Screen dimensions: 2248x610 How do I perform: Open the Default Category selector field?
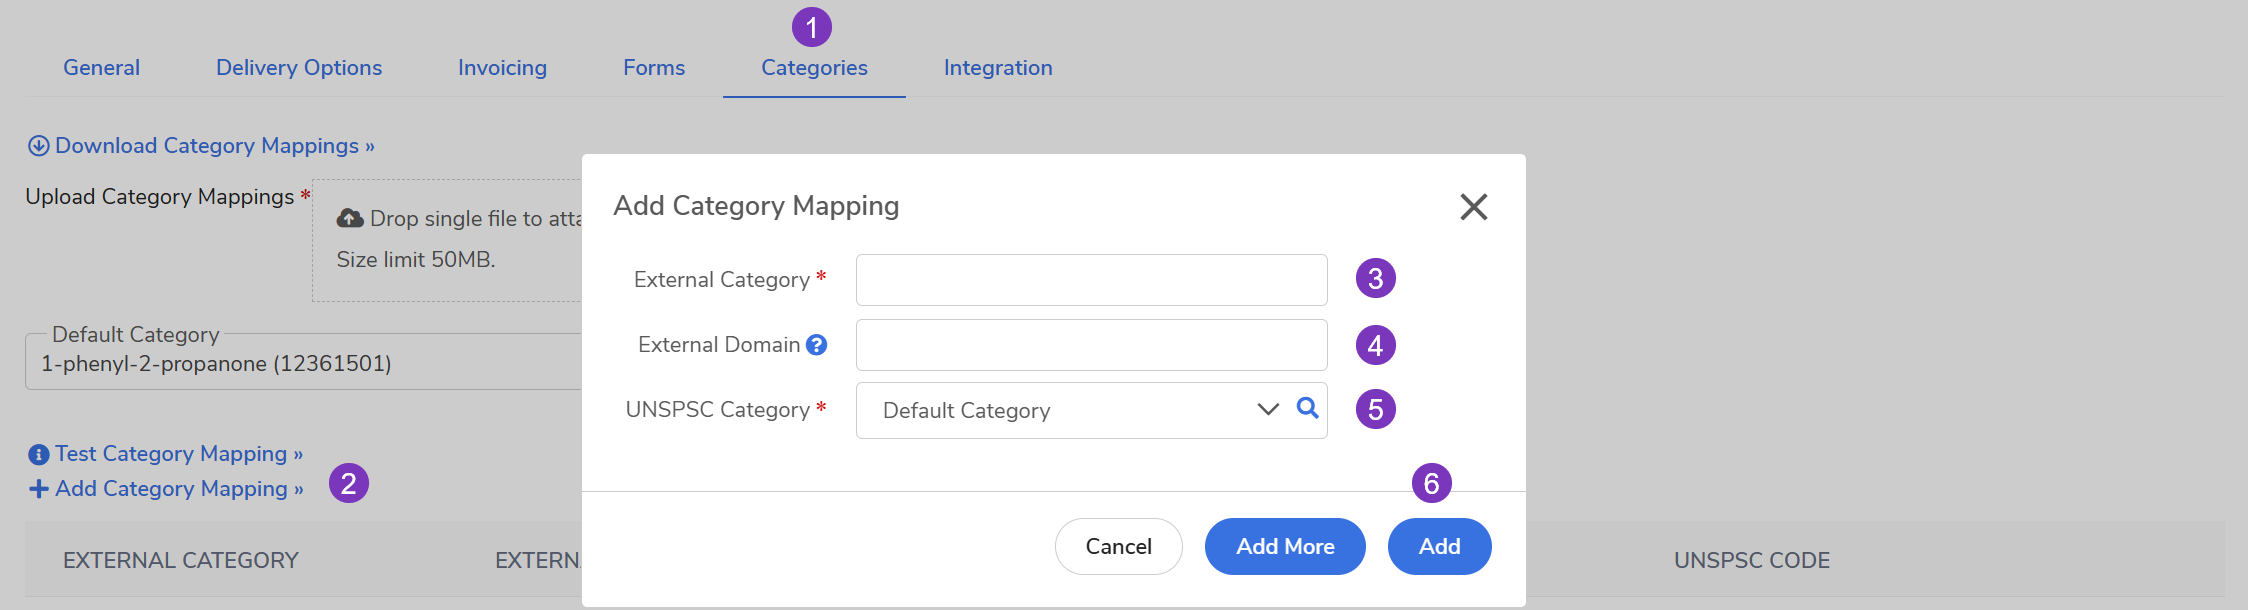pos(300,364)
